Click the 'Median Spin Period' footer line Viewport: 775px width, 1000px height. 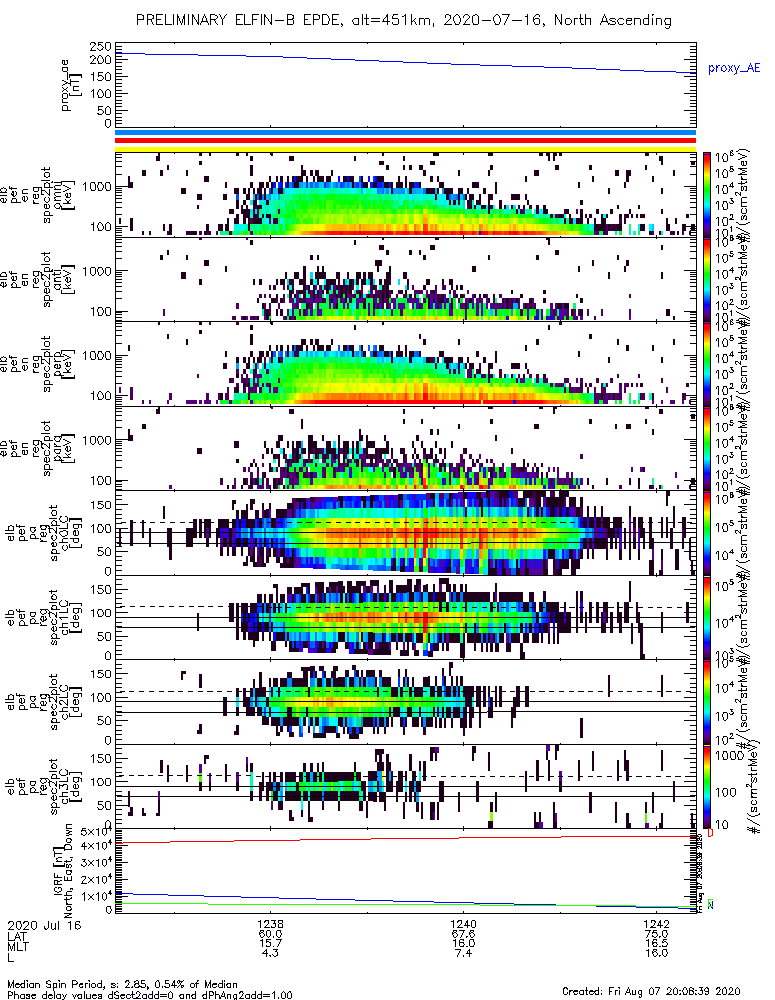point(122,984)
